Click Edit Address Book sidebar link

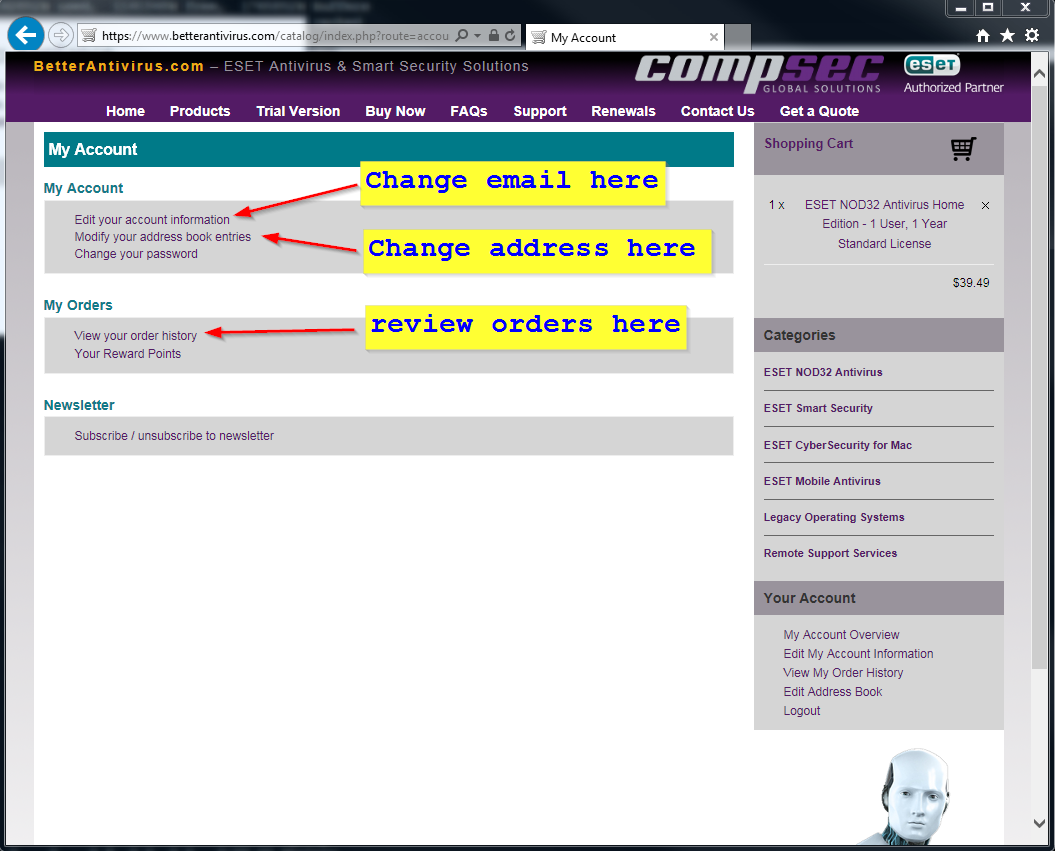[x=832, y=692]
